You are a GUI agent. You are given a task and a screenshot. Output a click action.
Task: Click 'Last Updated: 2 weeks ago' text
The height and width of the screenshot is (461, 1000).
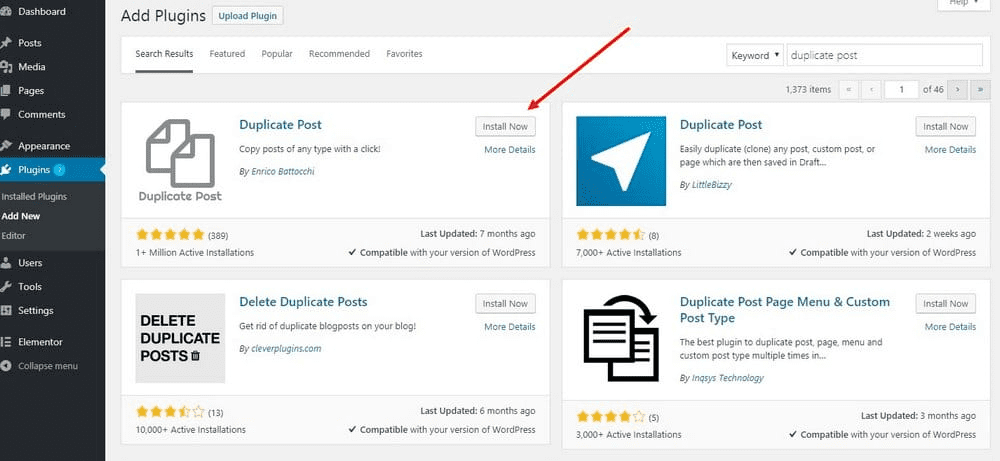point(921,234)
